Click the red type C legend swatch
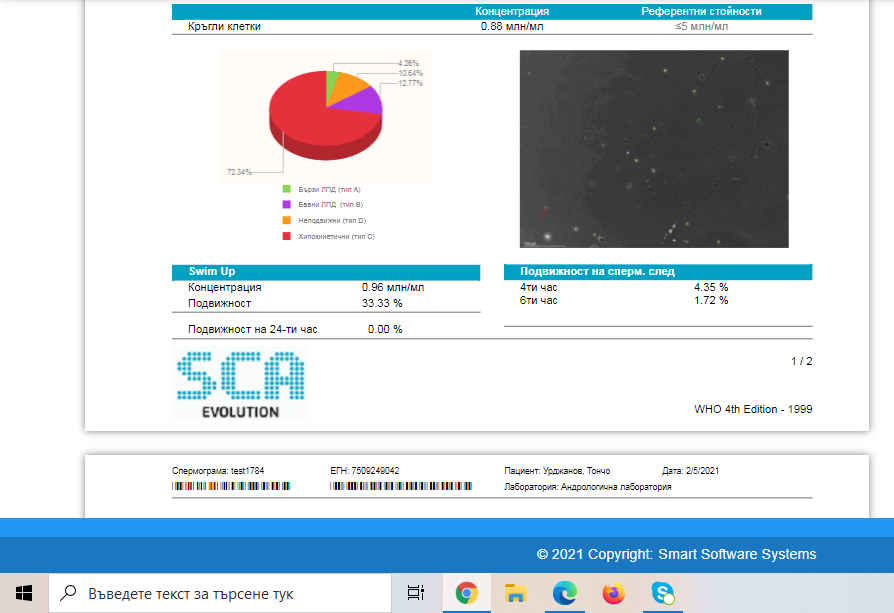 (x=287, y=236)
